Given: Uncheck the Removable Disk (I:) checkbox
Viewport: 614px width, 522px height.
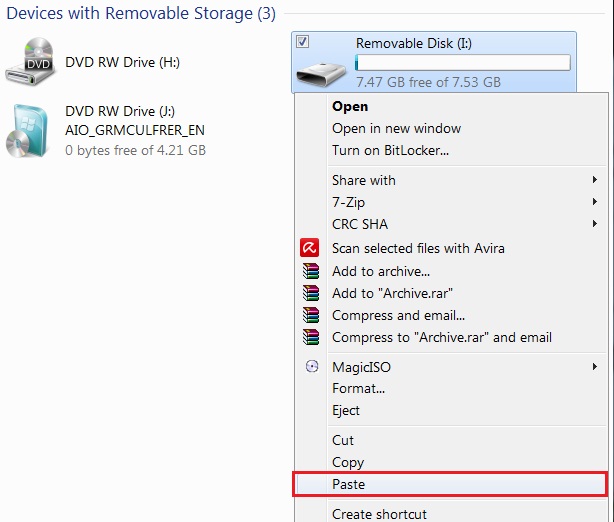Looking at the screenshot, I should point(302,42).
